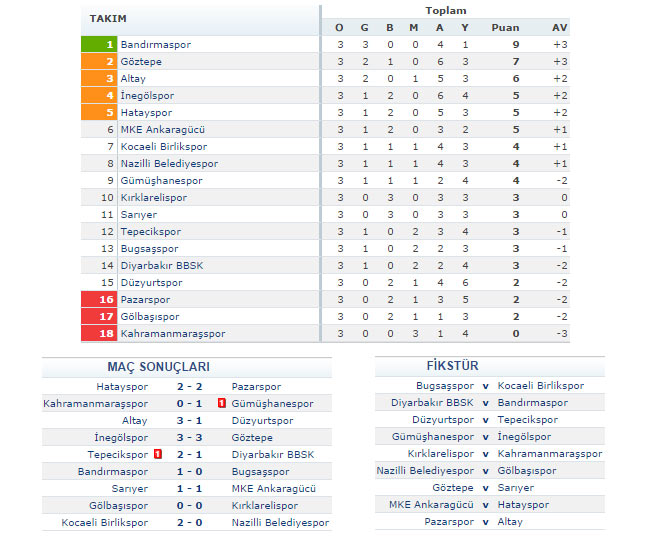Click red card icon beside Gümüşhanespor result
This screenshot has width=645, height=541.
coord(220,404)
